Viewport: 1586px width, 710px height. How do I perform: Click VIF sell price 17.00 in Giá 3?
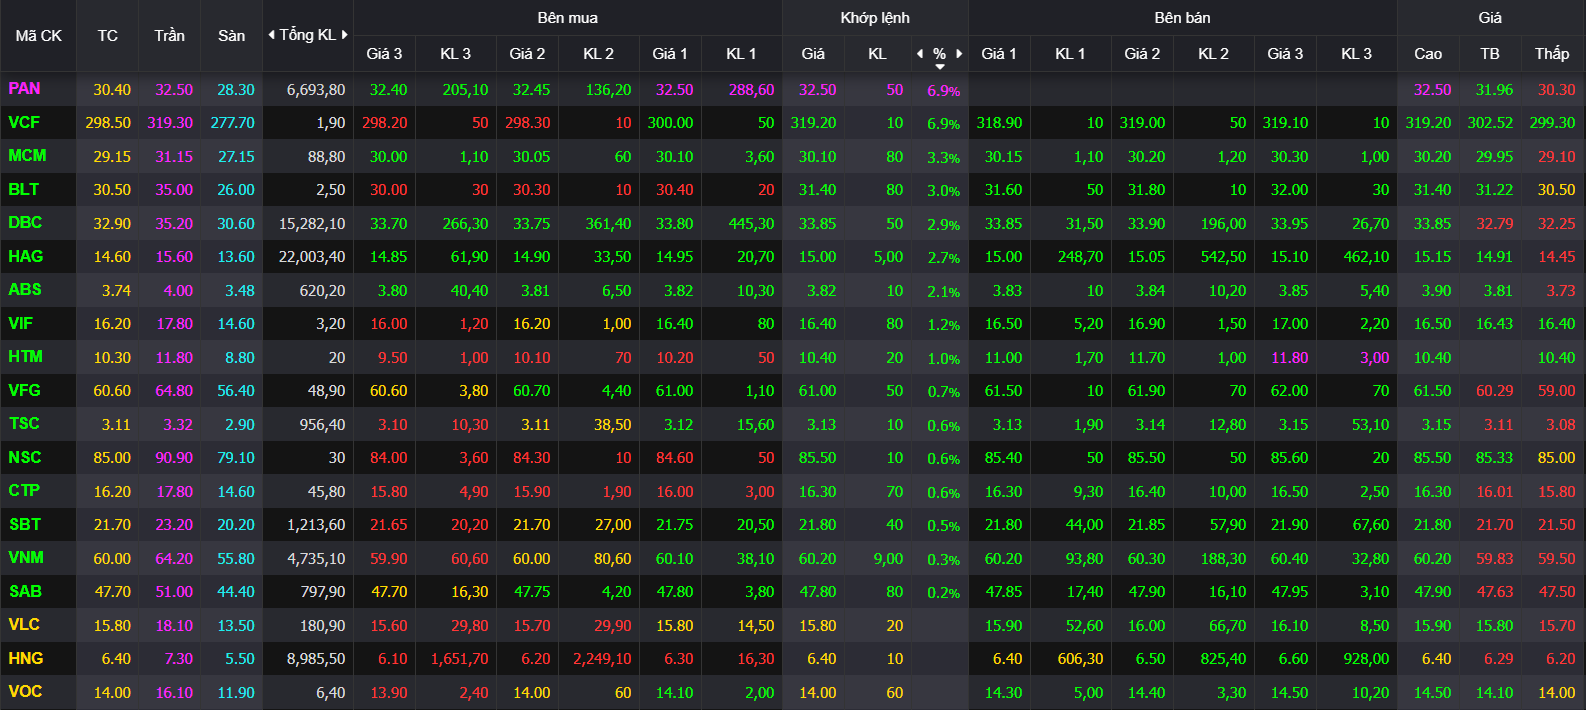1289,324
